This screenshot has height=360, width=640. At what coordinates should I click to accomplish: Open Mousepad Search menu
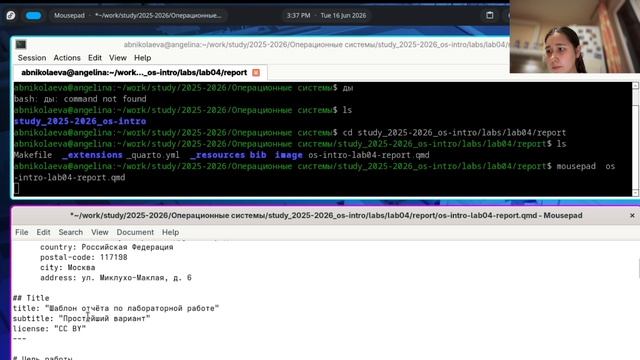(x=71, y=232)
